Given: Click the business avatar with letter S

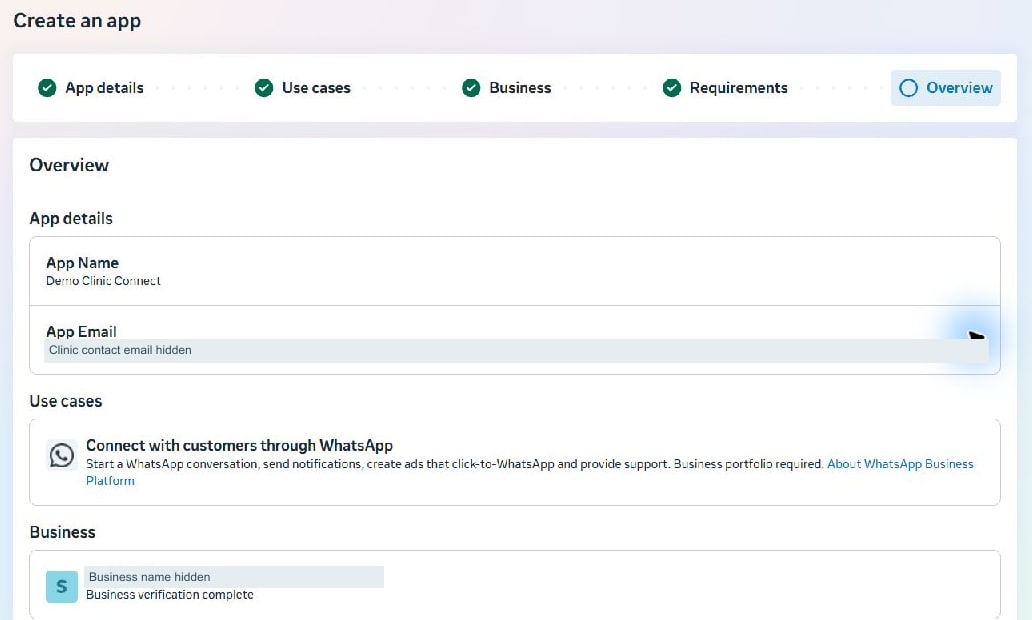Looking at the screenshot, I should pyautogui.click(x=62, y=586).
